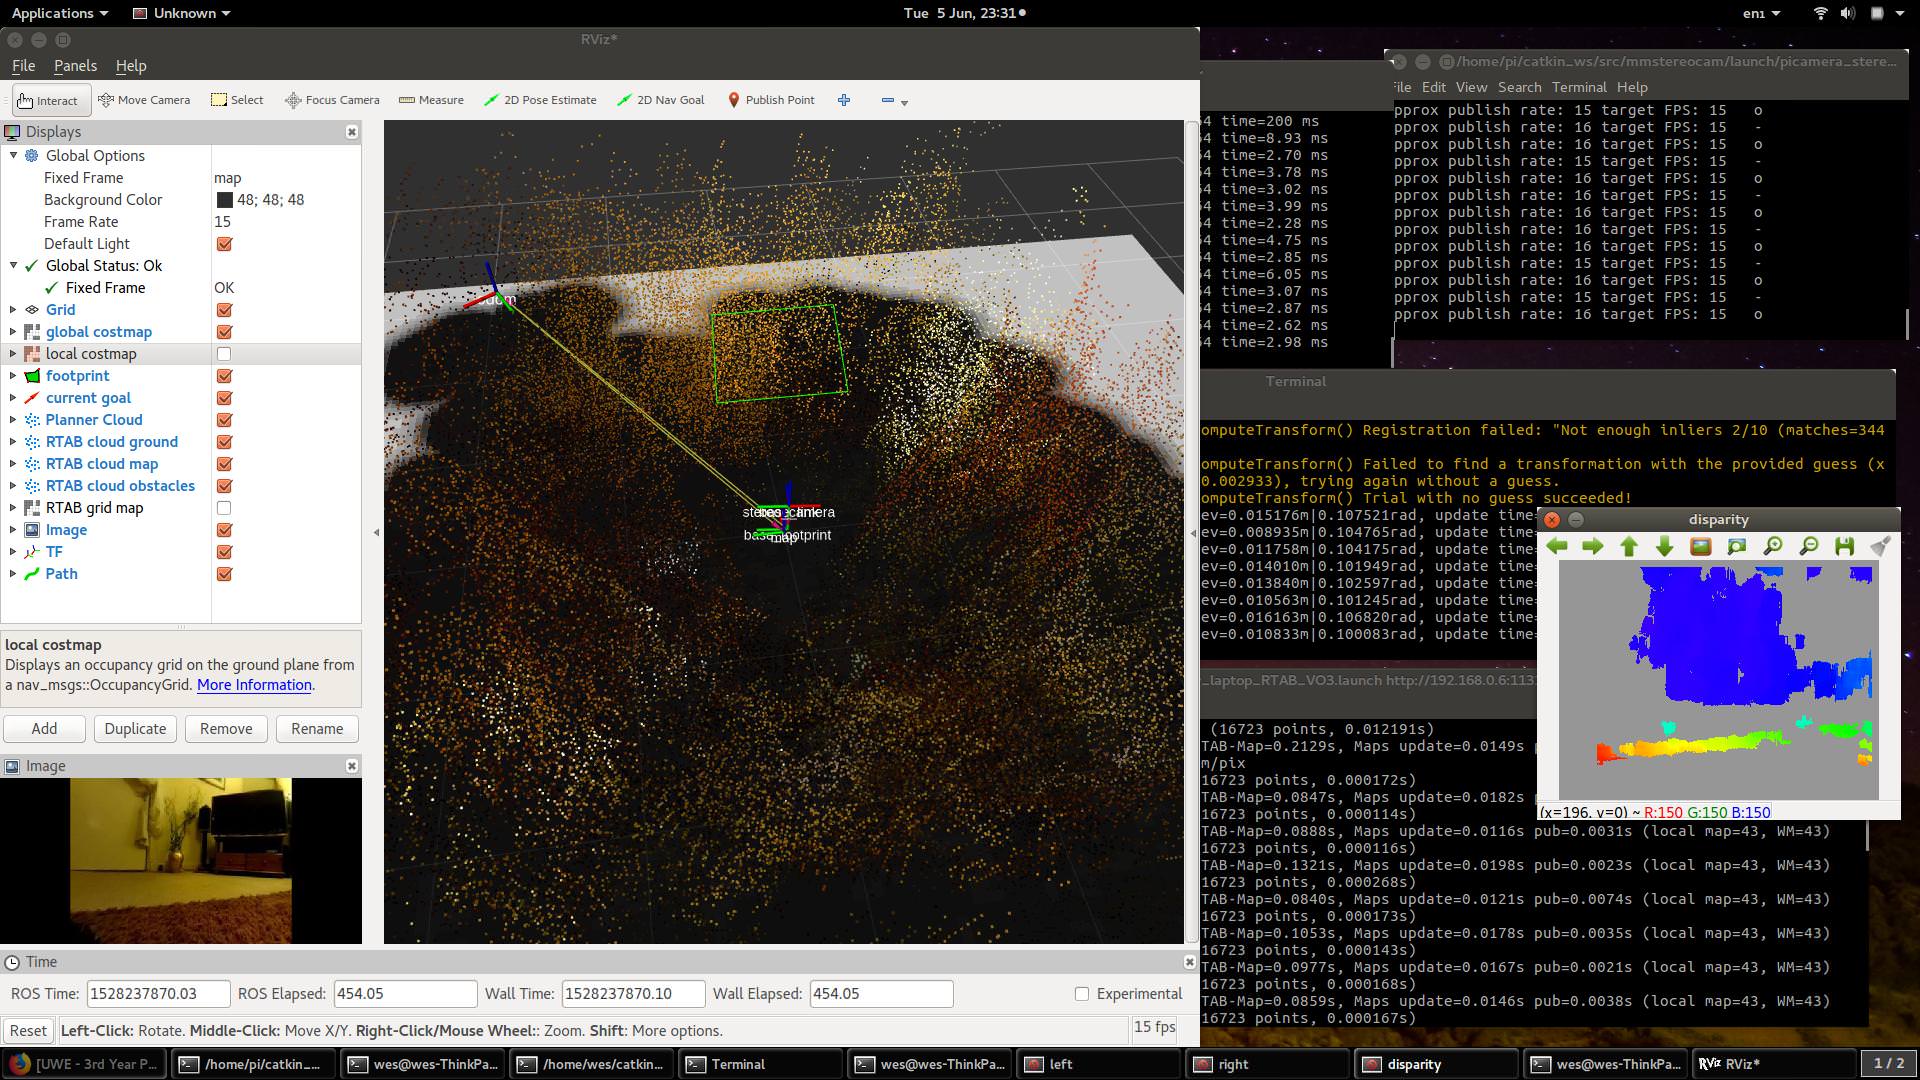Choose the Focus Camera tool

click(x=332, y=100)
